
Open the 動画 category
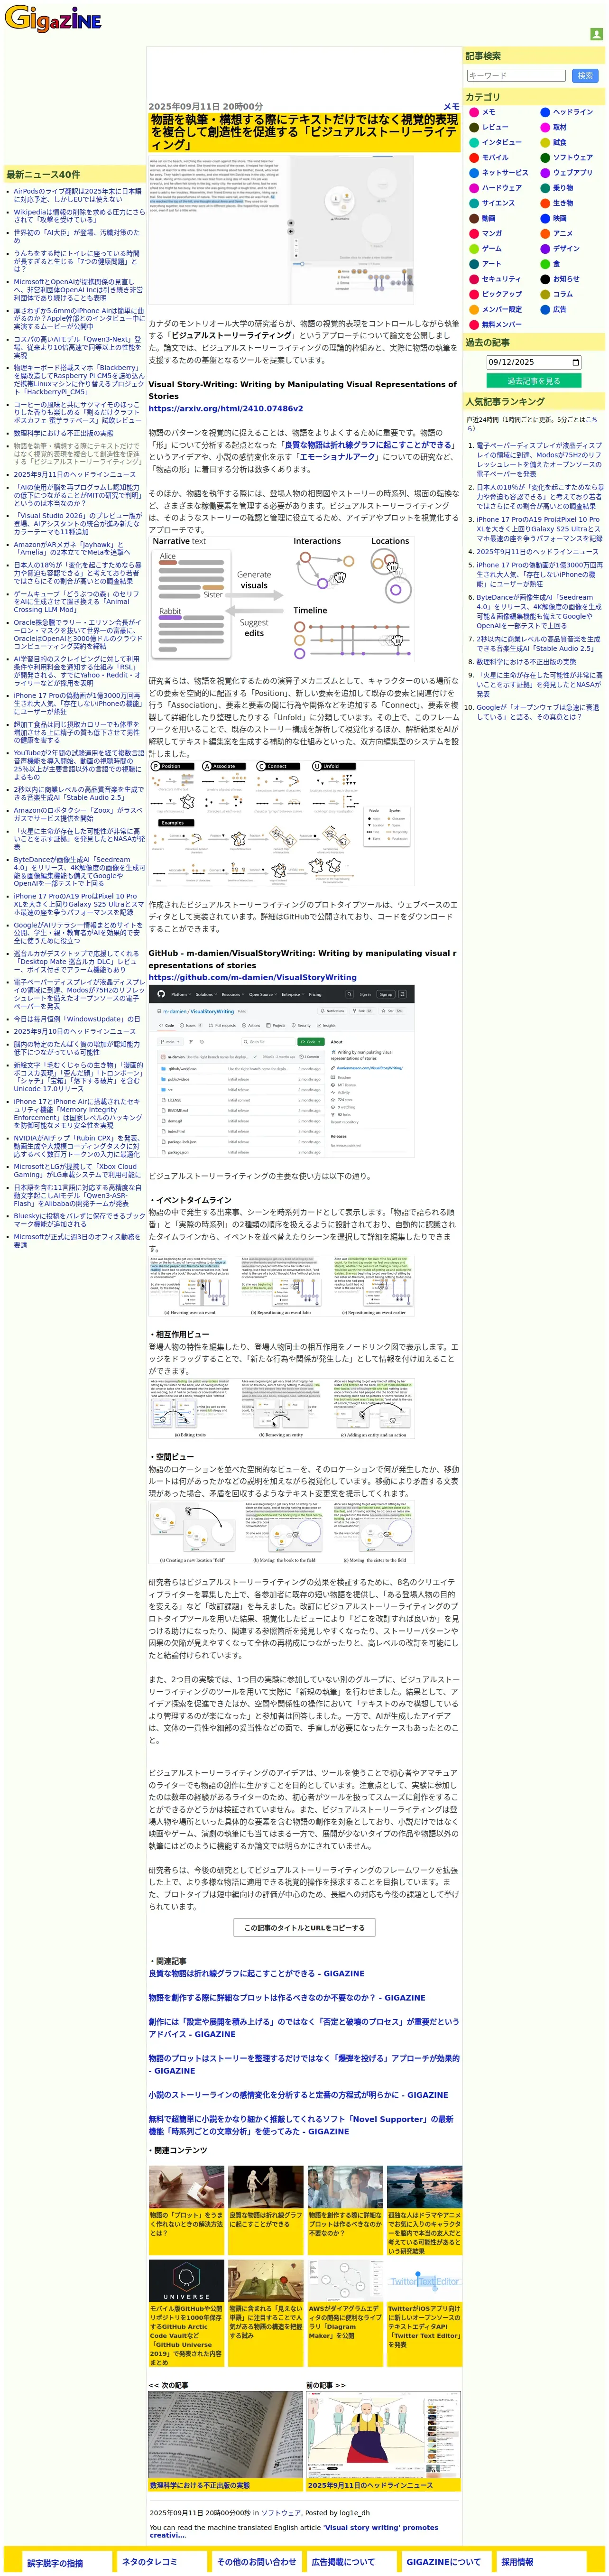coord(488,218)
